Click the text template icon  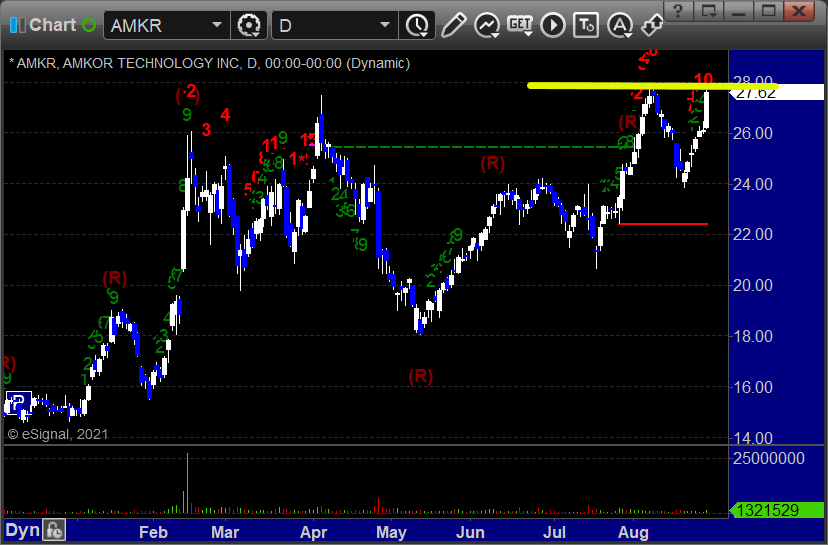coord(586,25)
